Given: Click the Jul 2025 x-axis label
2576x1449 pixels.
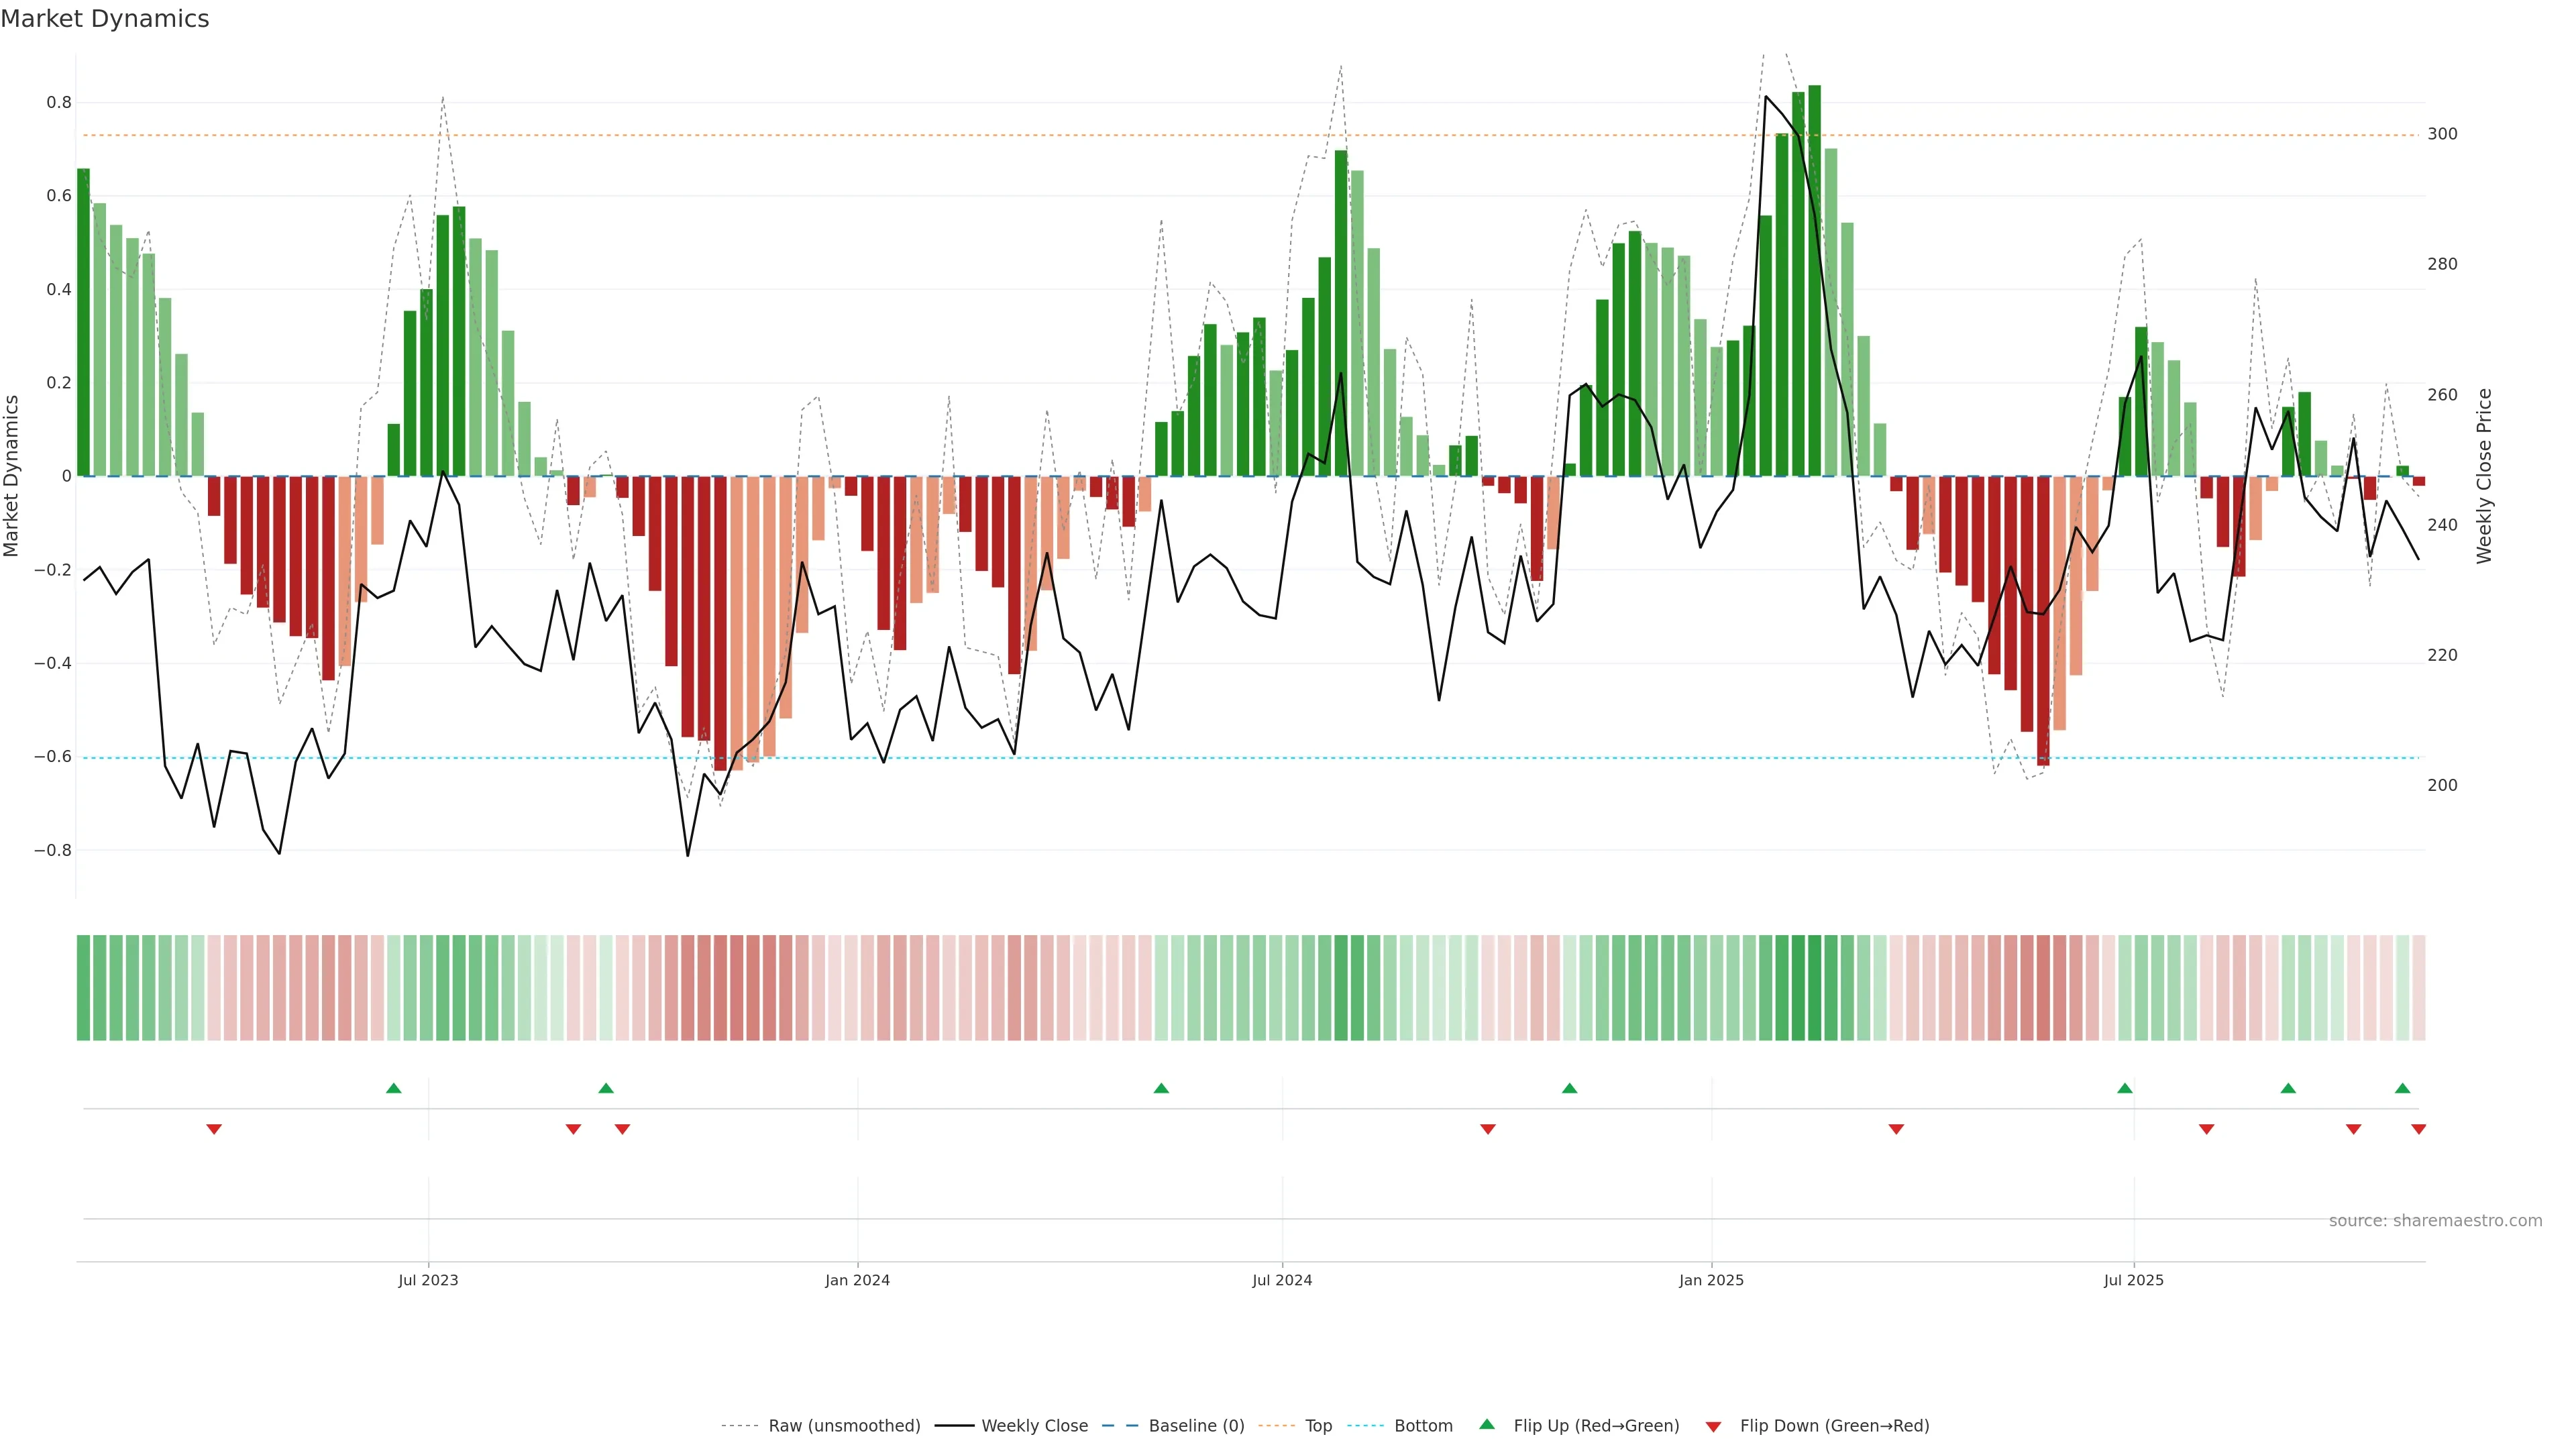Looking at the screenshot, I should pyautogui.click(x=2133, y=1280).
